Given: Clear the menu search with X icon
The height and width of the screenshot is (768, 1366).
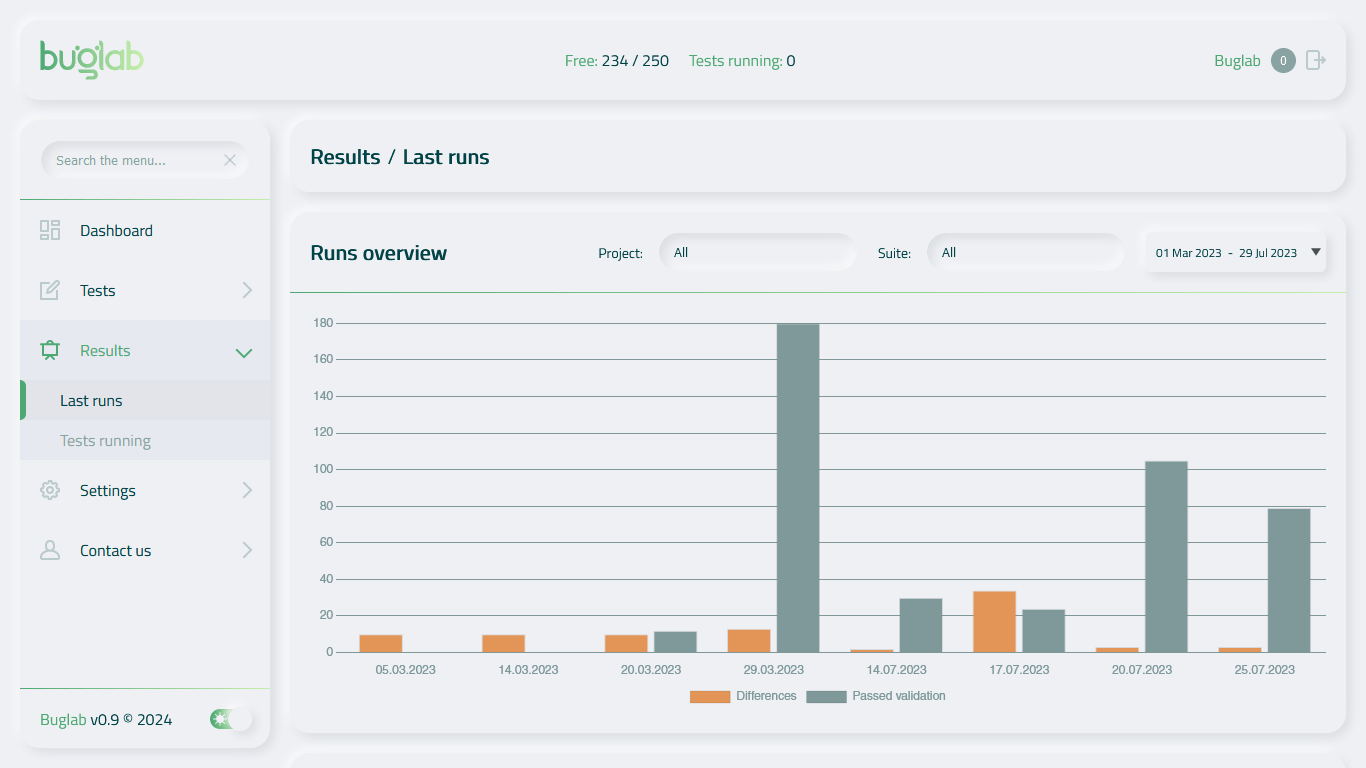Looking at the screenshot, I should [230, 160].
